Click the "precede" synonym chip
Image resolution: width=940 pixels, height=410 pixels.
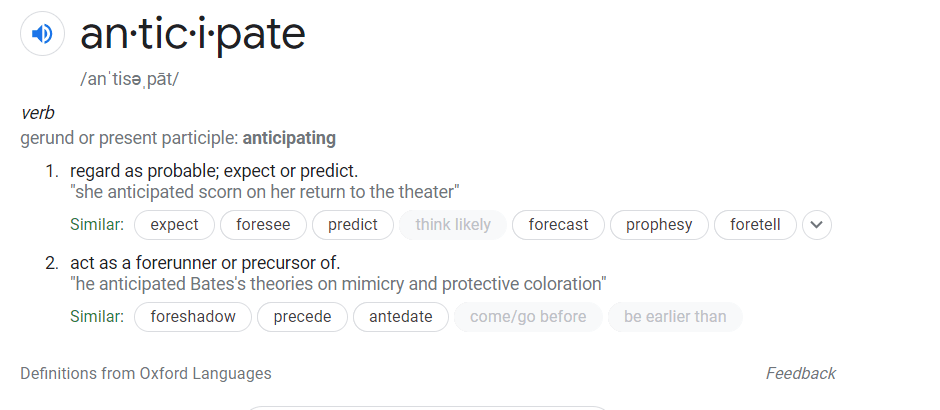[302, 317]
